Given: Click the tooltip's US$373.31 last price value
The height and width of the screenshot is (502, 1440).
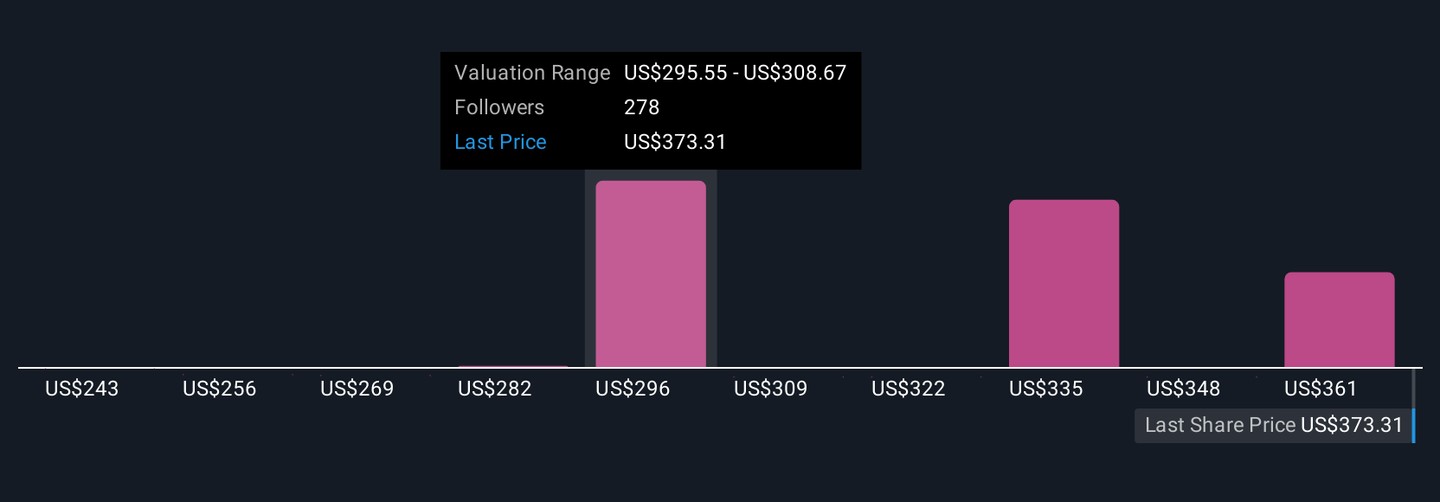Looking at the screenshot, I should pyautogui.click(x=675, y=142).
